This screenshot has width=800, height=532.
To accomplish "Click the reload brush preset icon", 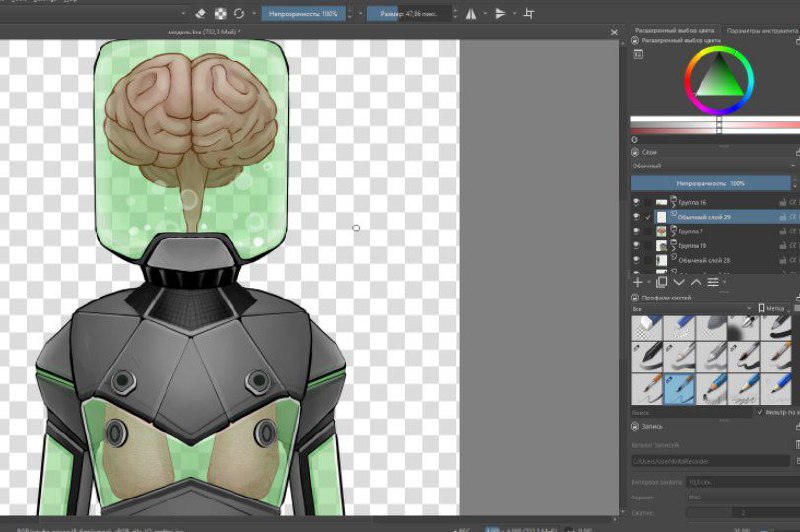I will (239, 14).
